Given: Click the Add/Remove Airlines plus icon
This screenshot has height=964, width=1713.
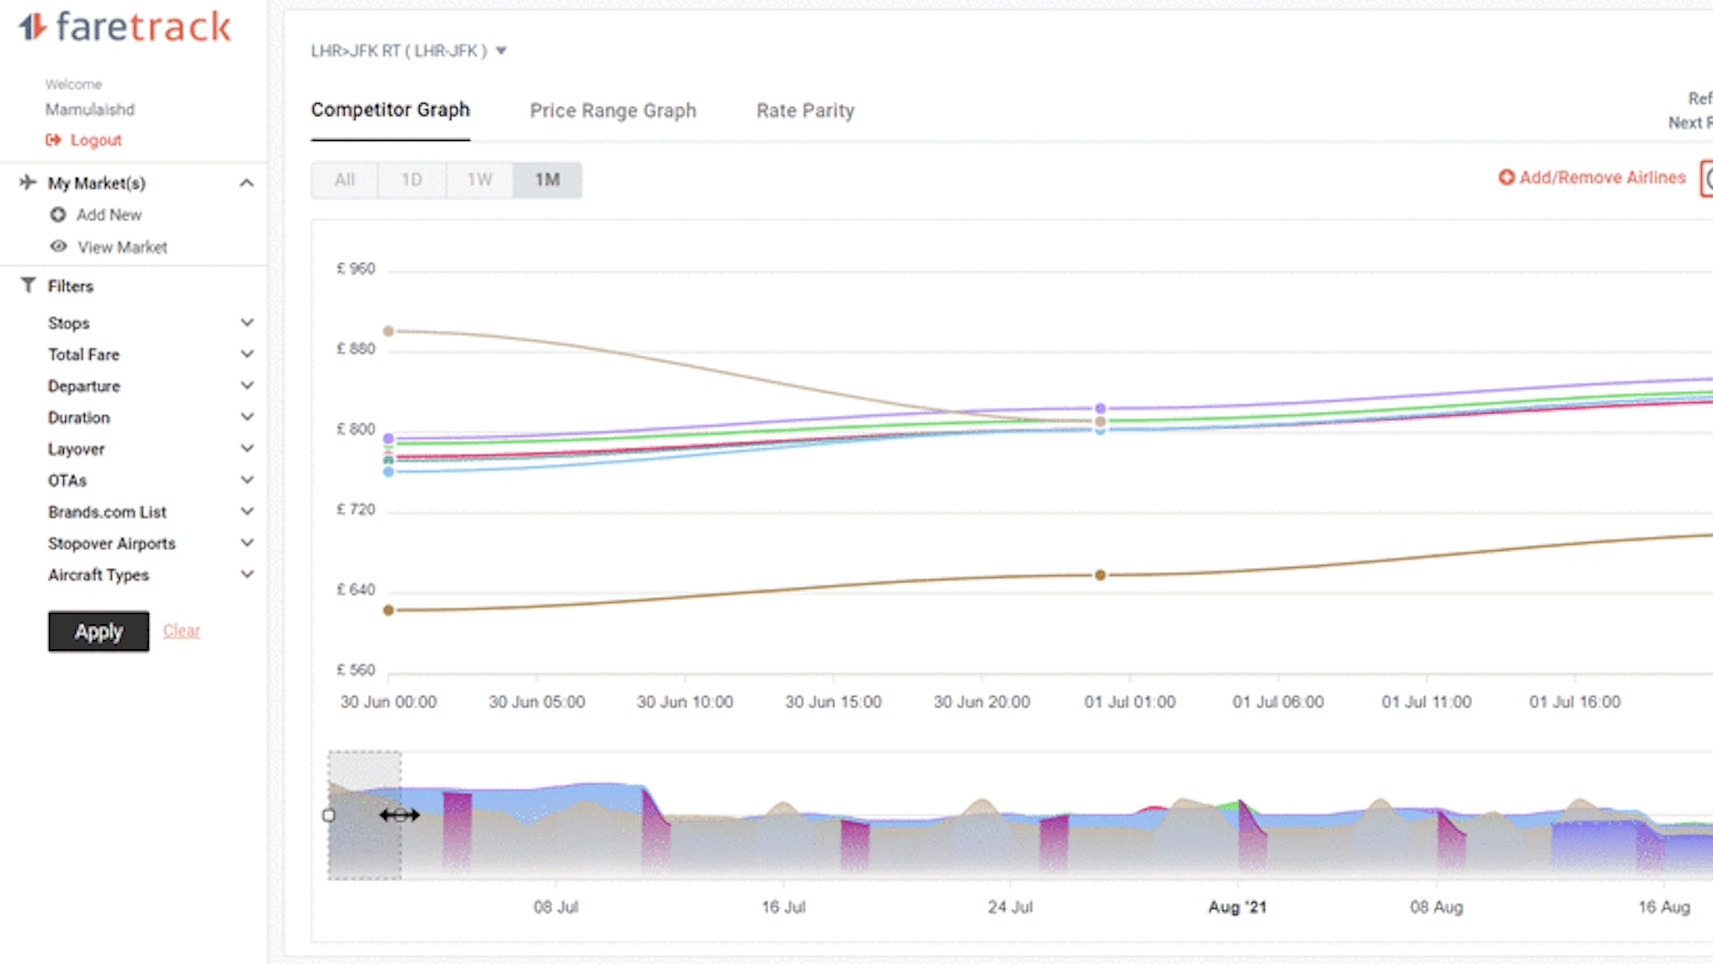Looking at the screenshot, I should pos(1506,177).
